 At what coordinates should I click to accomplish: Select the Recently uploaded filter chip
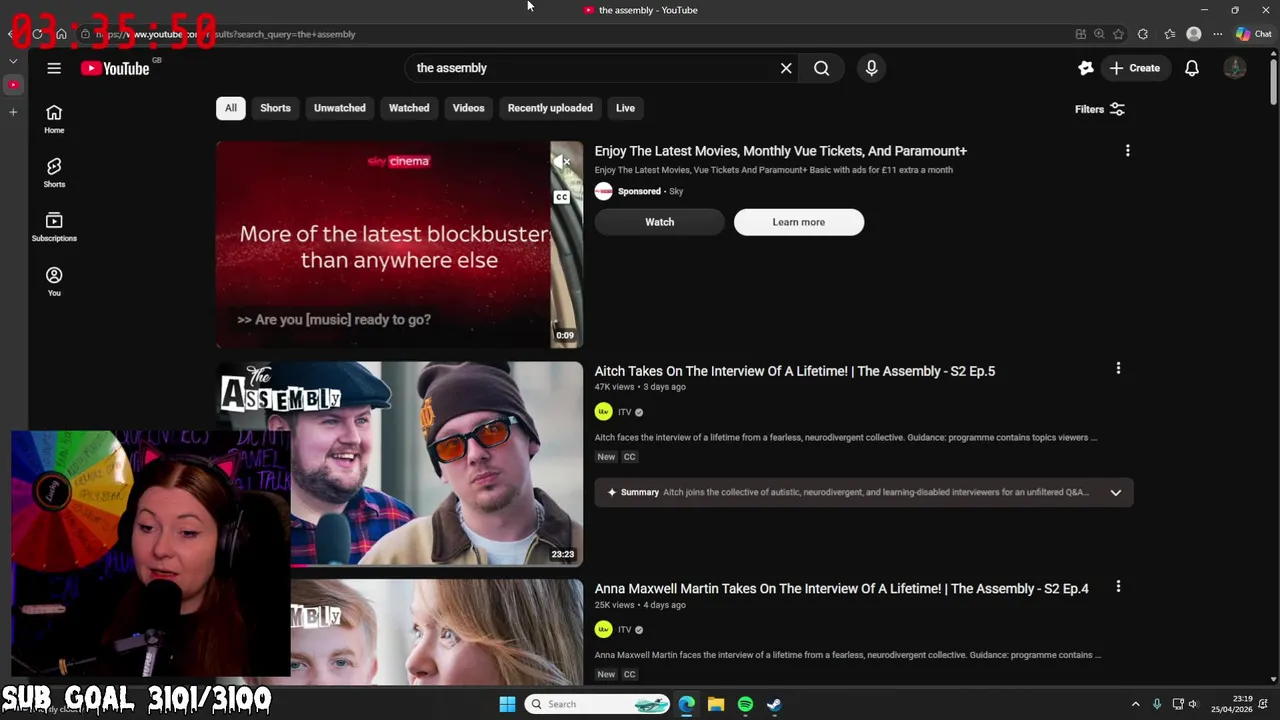coord(550,108)
